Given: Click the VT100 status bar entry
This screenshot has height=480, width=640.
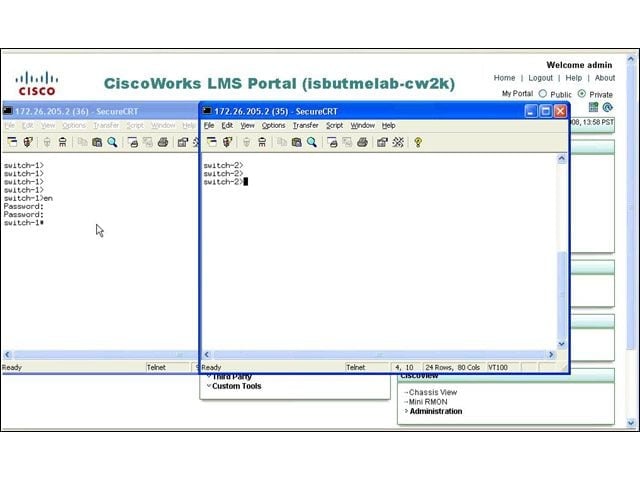Looking at the screenshot, I should tap(498, 367).
